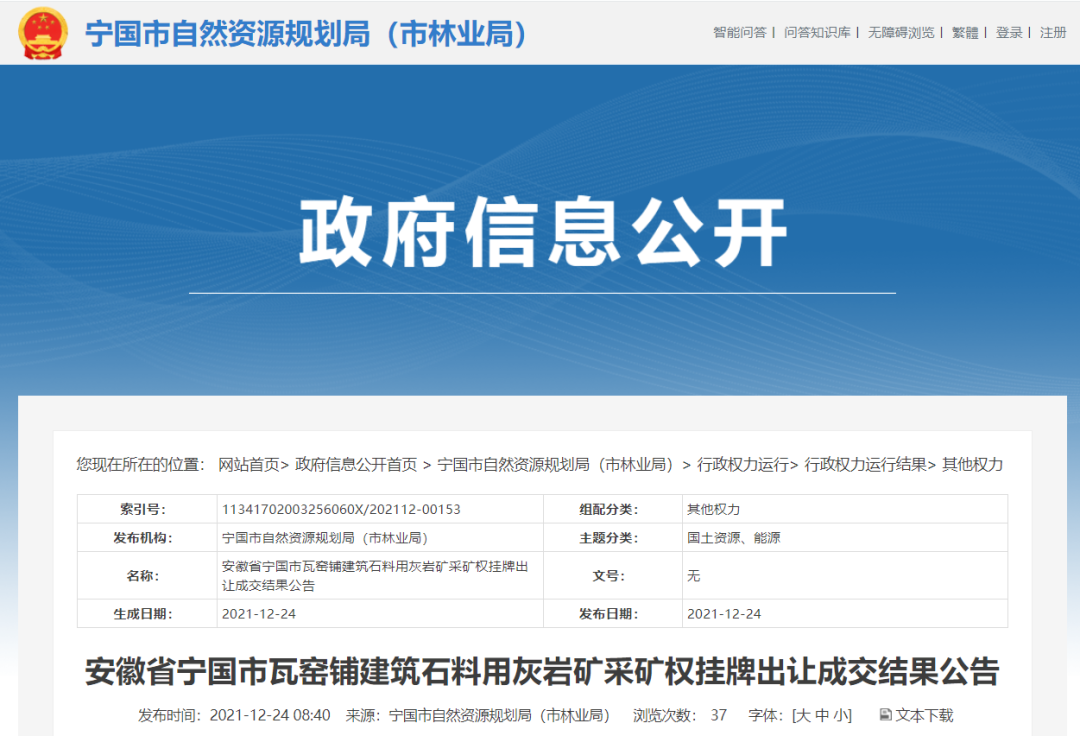The width and height of the screenshot is (1080, 736).
Task: Click the 文本下载 document icon
Action: (x=886, y=716)
